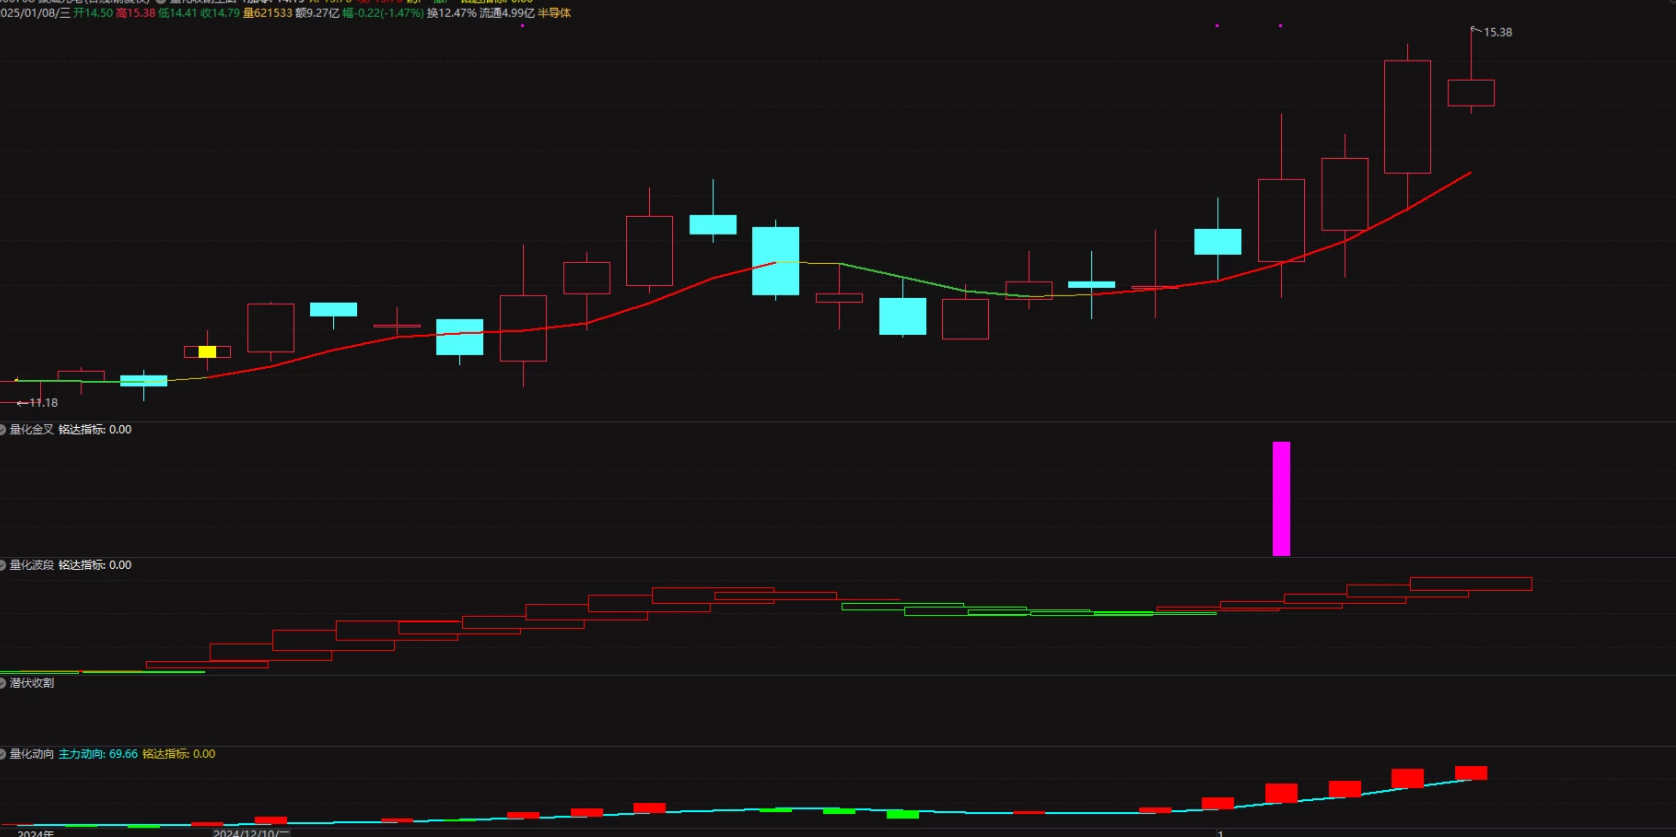Click the 主力动向 69.66 value label
Screen dimensions: 1676x837
pyautogui.click(x=98, y=754)
